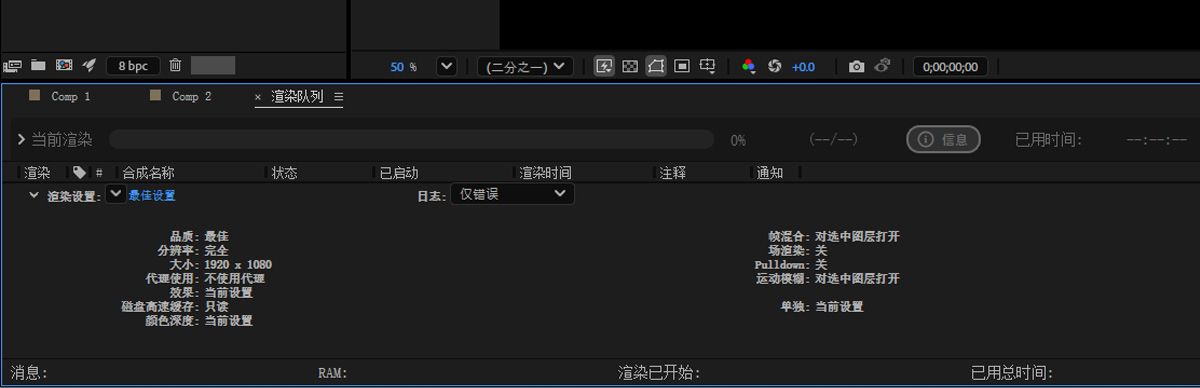
Task: Close the 渲染队列 panel tab
Action: click(x=258, y=97)
